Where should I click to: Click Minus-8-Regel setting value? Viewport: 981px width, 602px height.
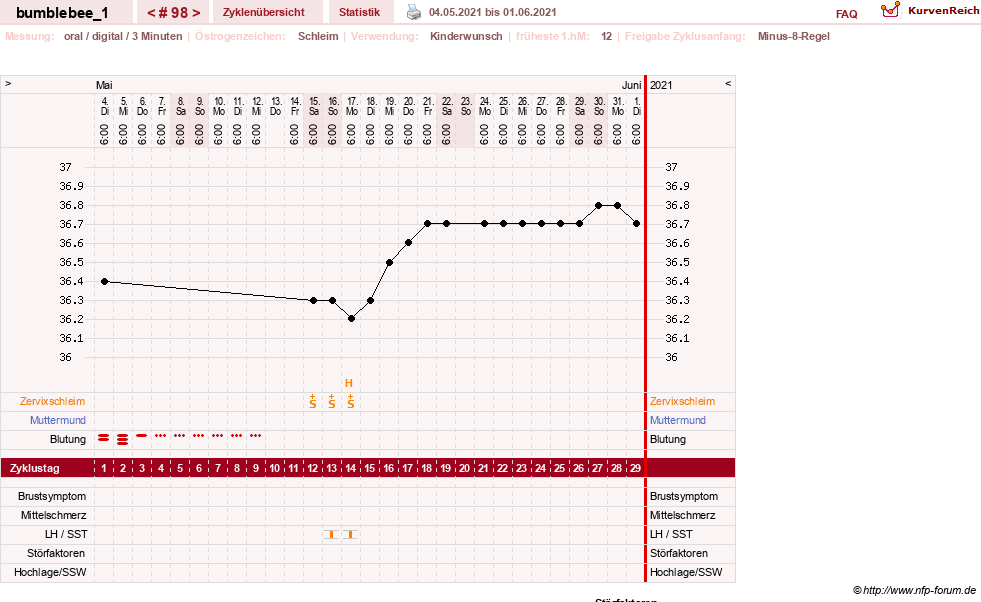(793, 36)
